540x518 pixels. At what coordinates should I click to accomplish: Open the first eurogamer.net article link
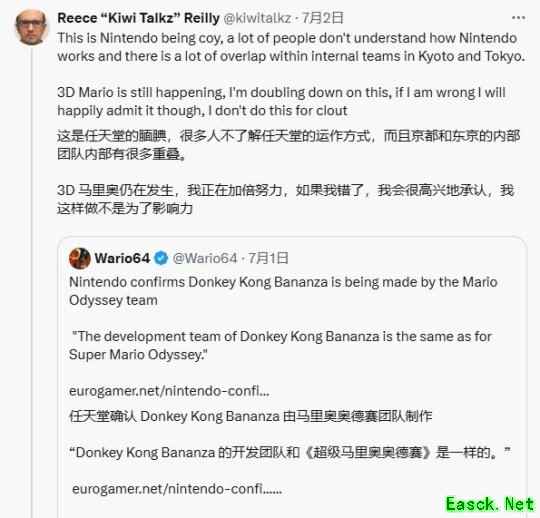(x=169, y=391)
